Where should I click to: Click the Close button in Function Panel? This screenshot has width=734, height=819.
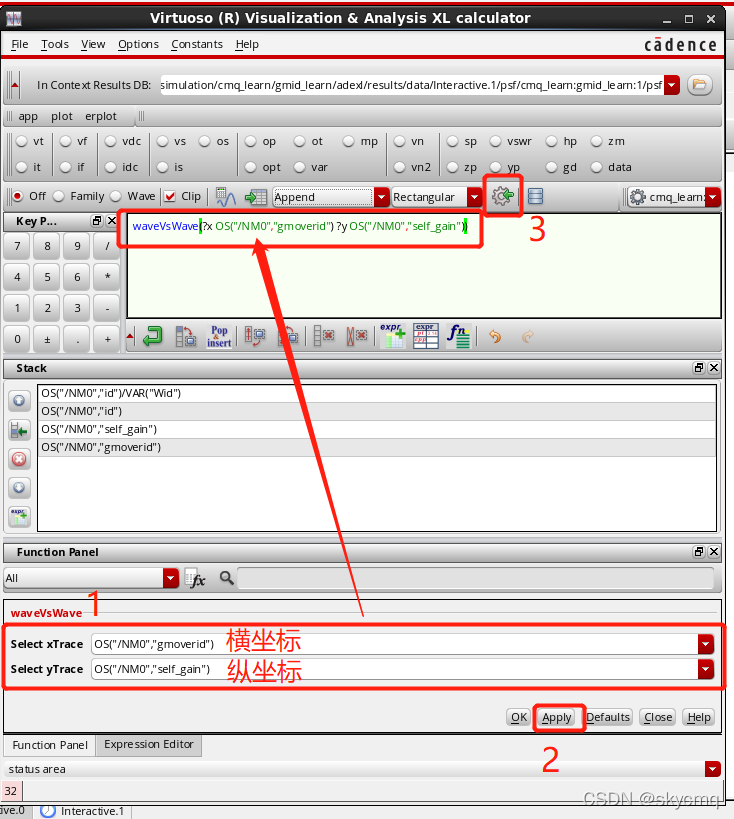658,717
